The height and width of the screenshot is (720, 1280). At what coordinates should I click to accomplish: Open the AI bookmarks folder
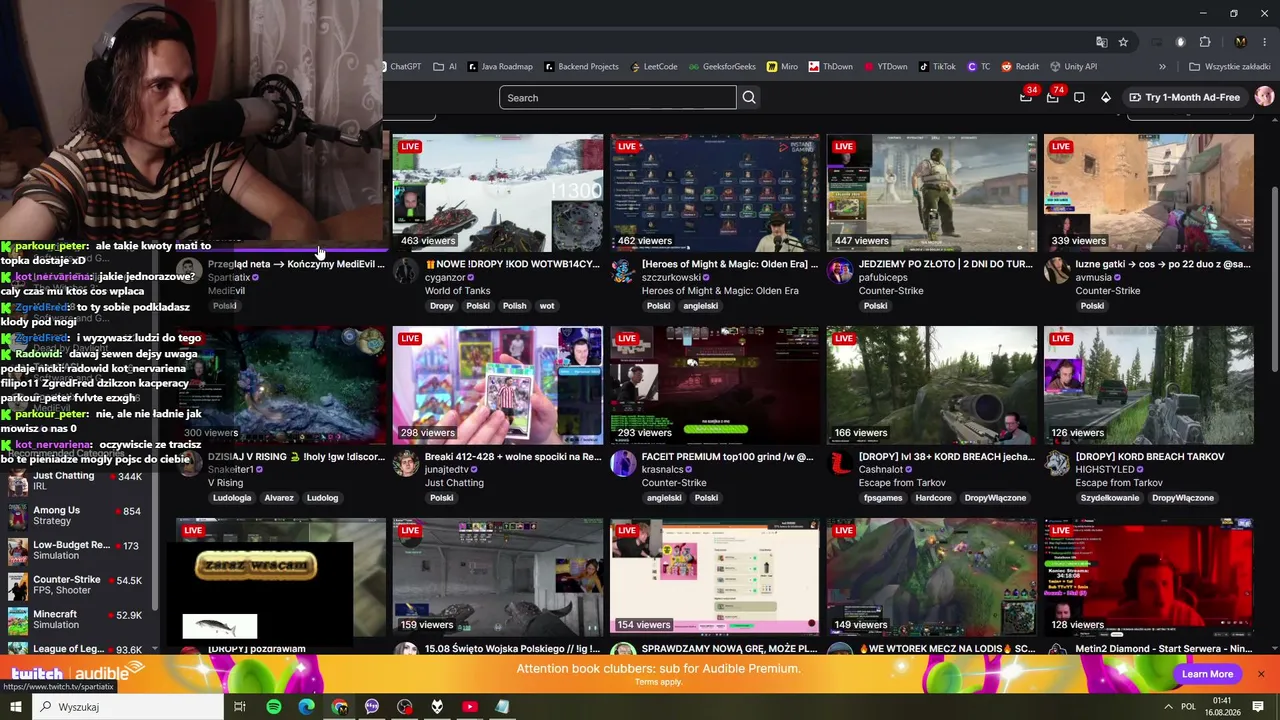[x=445, y=67]
